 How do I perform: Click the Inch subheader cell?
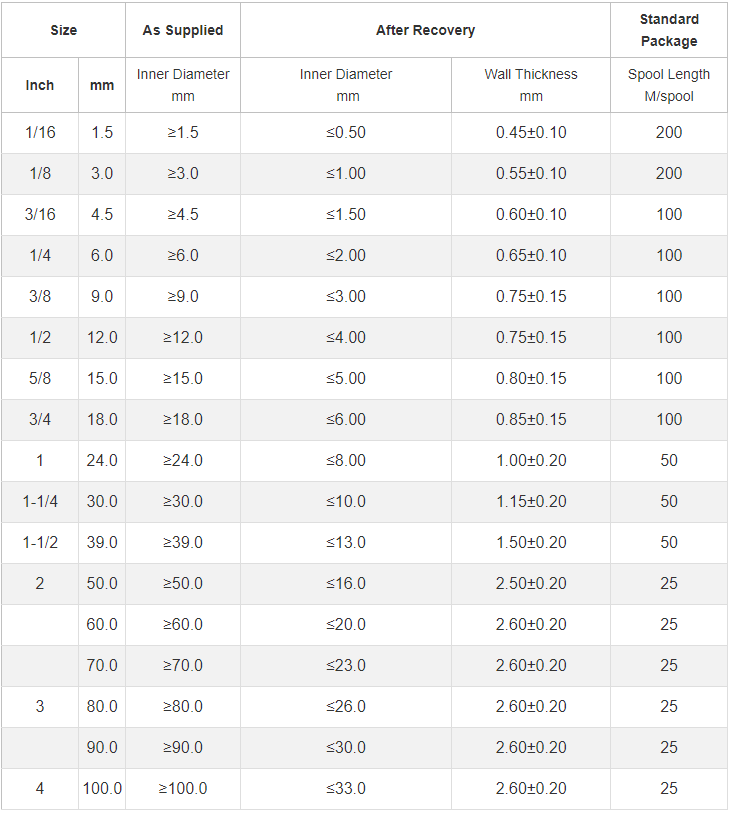pyautogui.click(x=40, y=85)
